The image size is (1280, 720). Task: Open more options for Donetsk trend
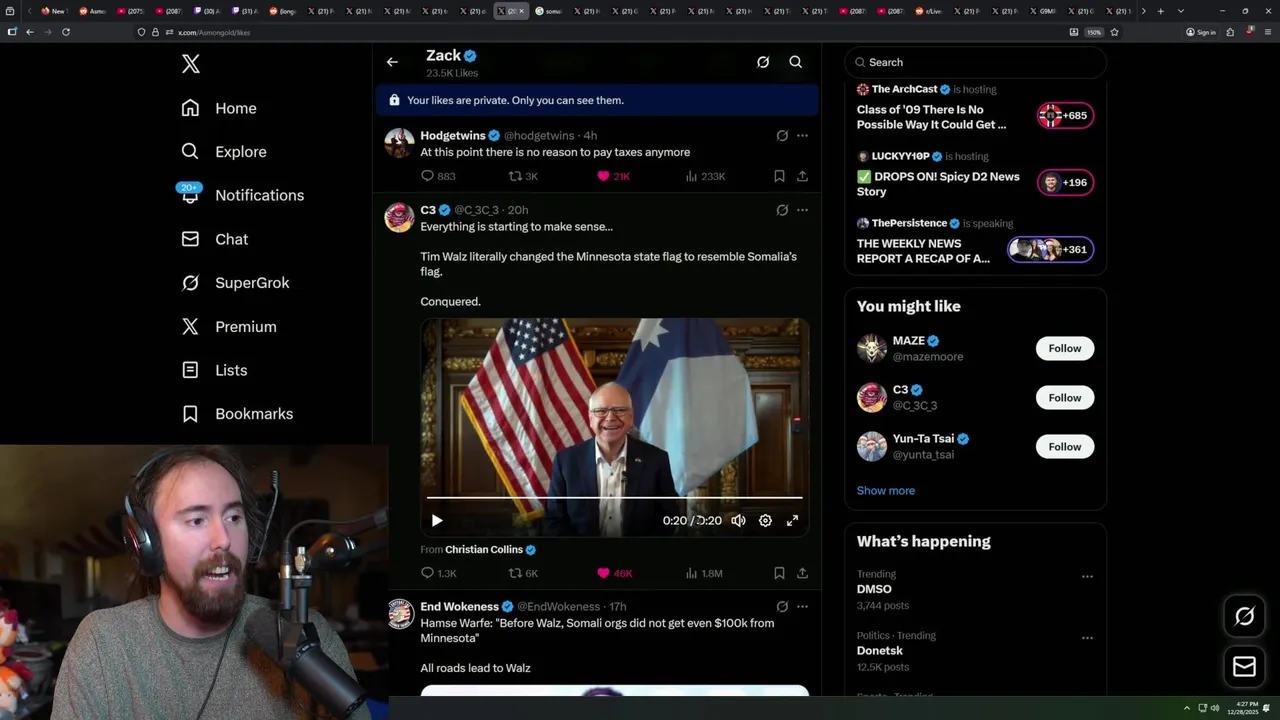[x=1087, y=637]
